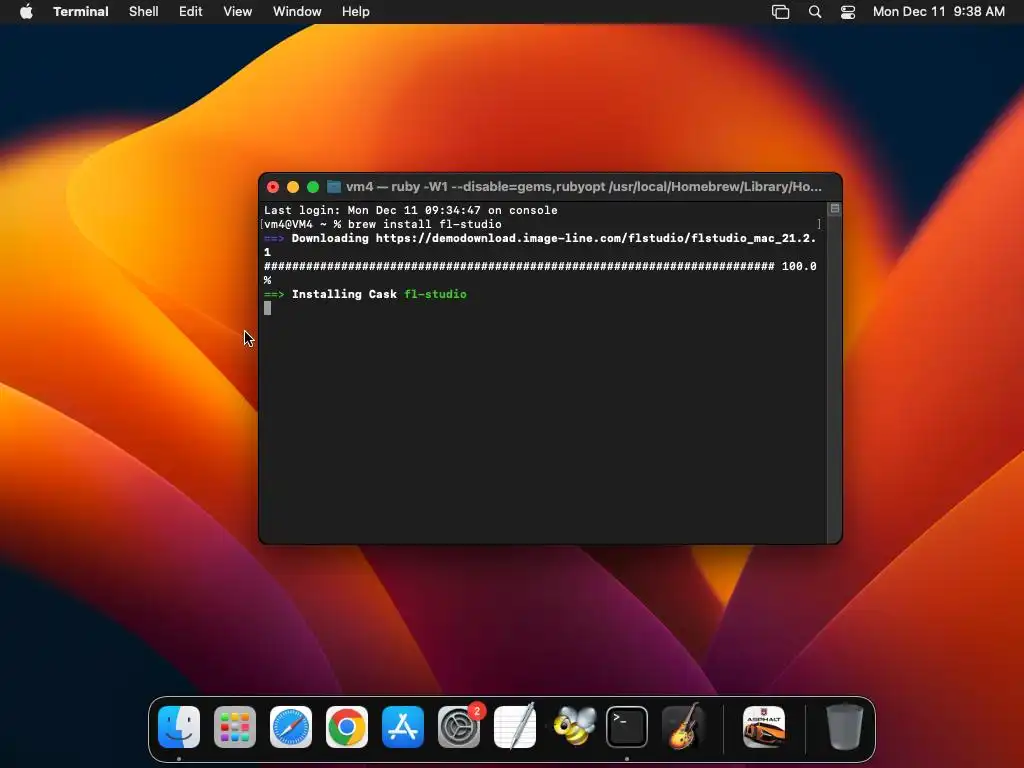Launch Google Chrome from the Dock
The image size is (1024, 768).
(347, 726)
